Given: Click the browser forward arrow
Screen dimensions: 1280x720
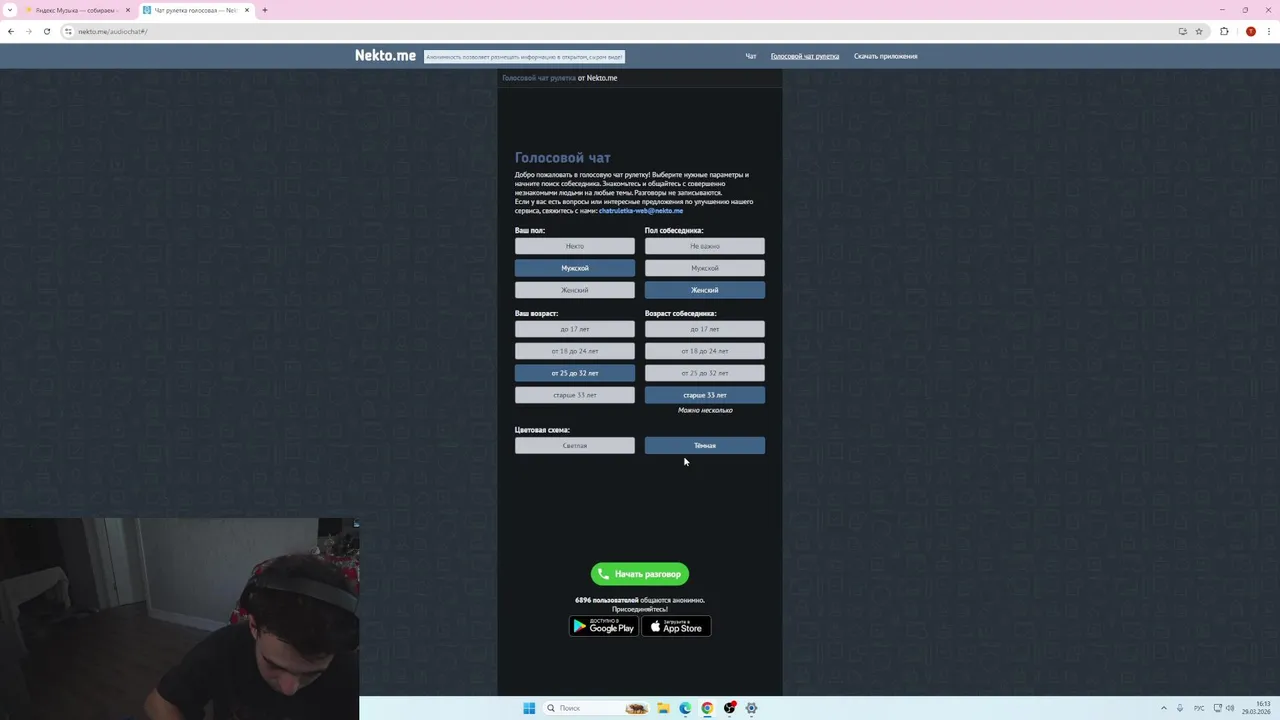Looking at the screenshot, I should click(x=28, y=31).
